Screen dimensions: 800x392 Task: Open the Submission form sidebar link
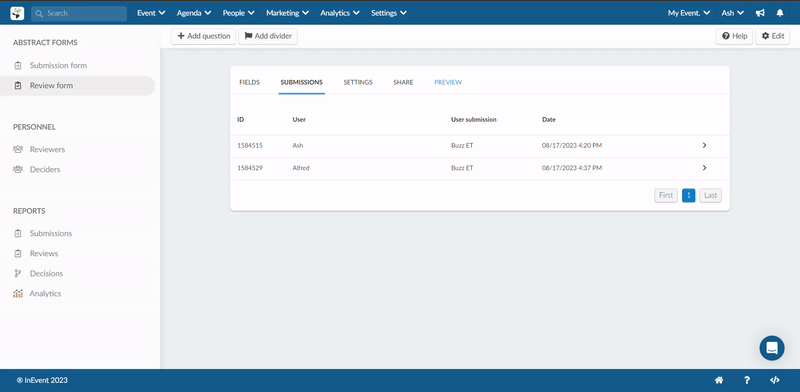[58, 65]
